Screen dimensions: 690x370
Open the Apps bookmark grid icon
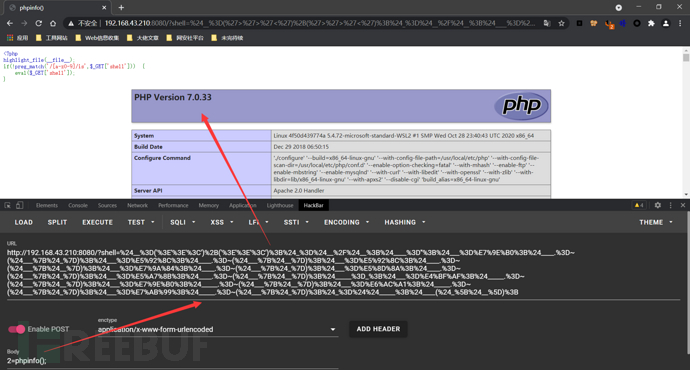pos(10,38)
